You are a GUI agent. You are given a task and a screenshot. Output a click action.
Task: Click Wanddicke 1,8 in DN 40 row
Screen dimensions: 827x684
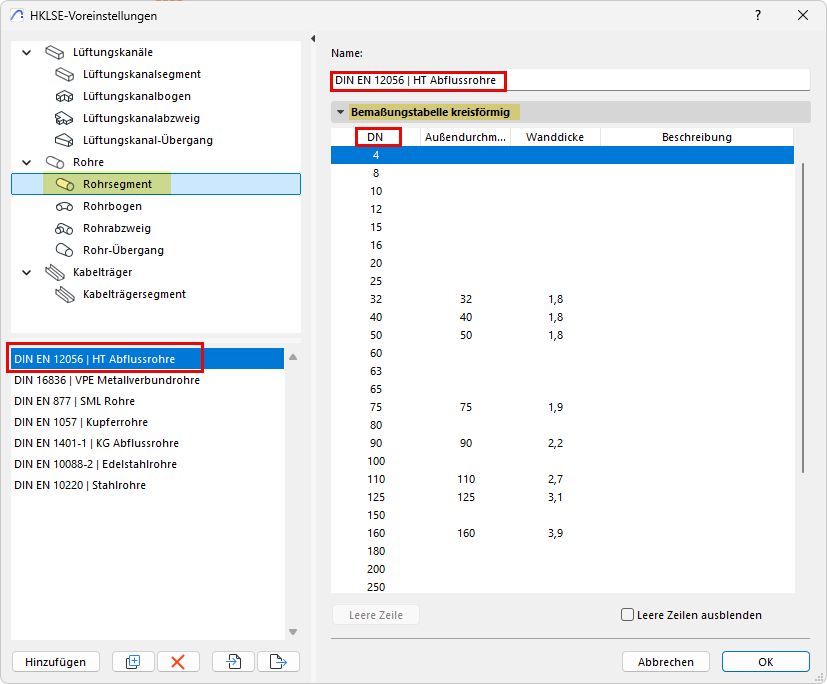point(555,317)
